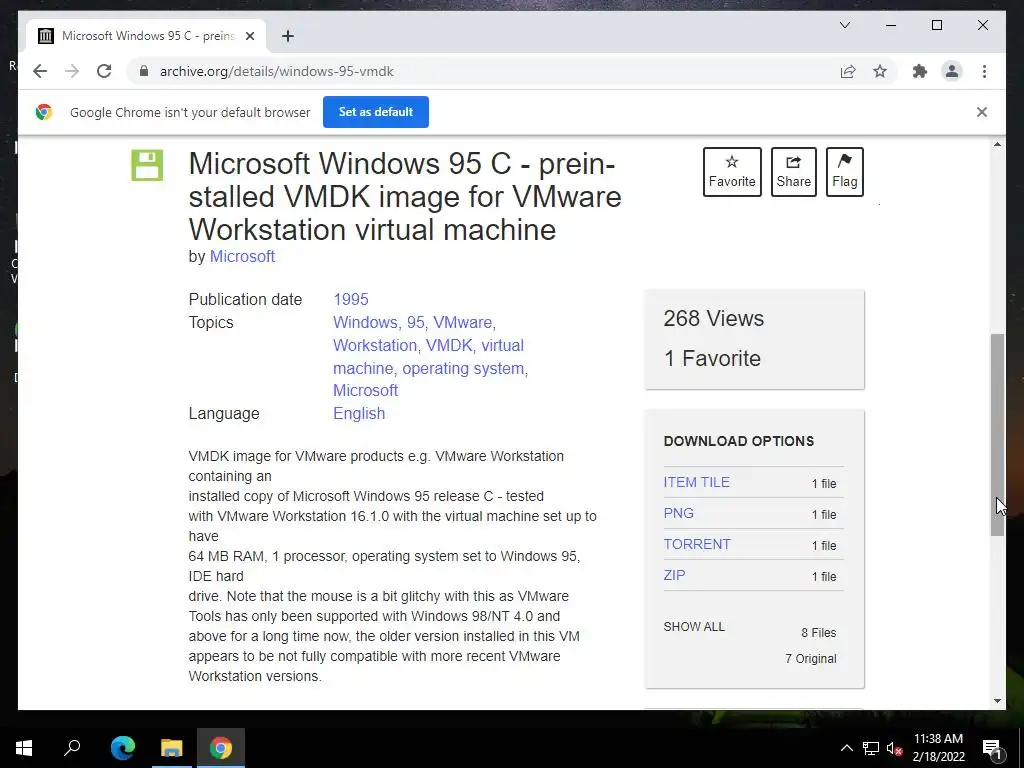Click the page vertical scrollbar thumb
Screen dimensions: 1024x768
[x=997, y=435]
